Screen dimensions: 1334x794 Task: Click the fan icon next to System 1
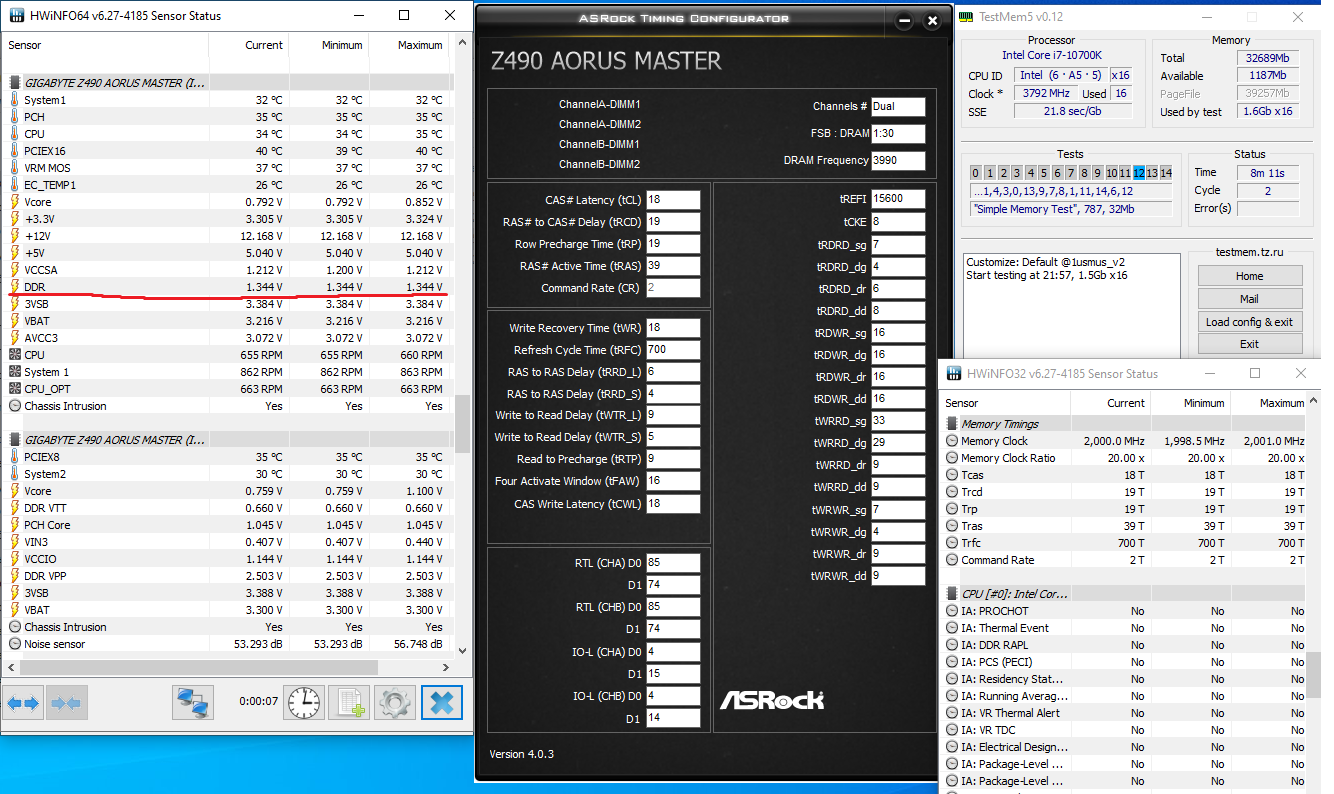pos(15,372)
